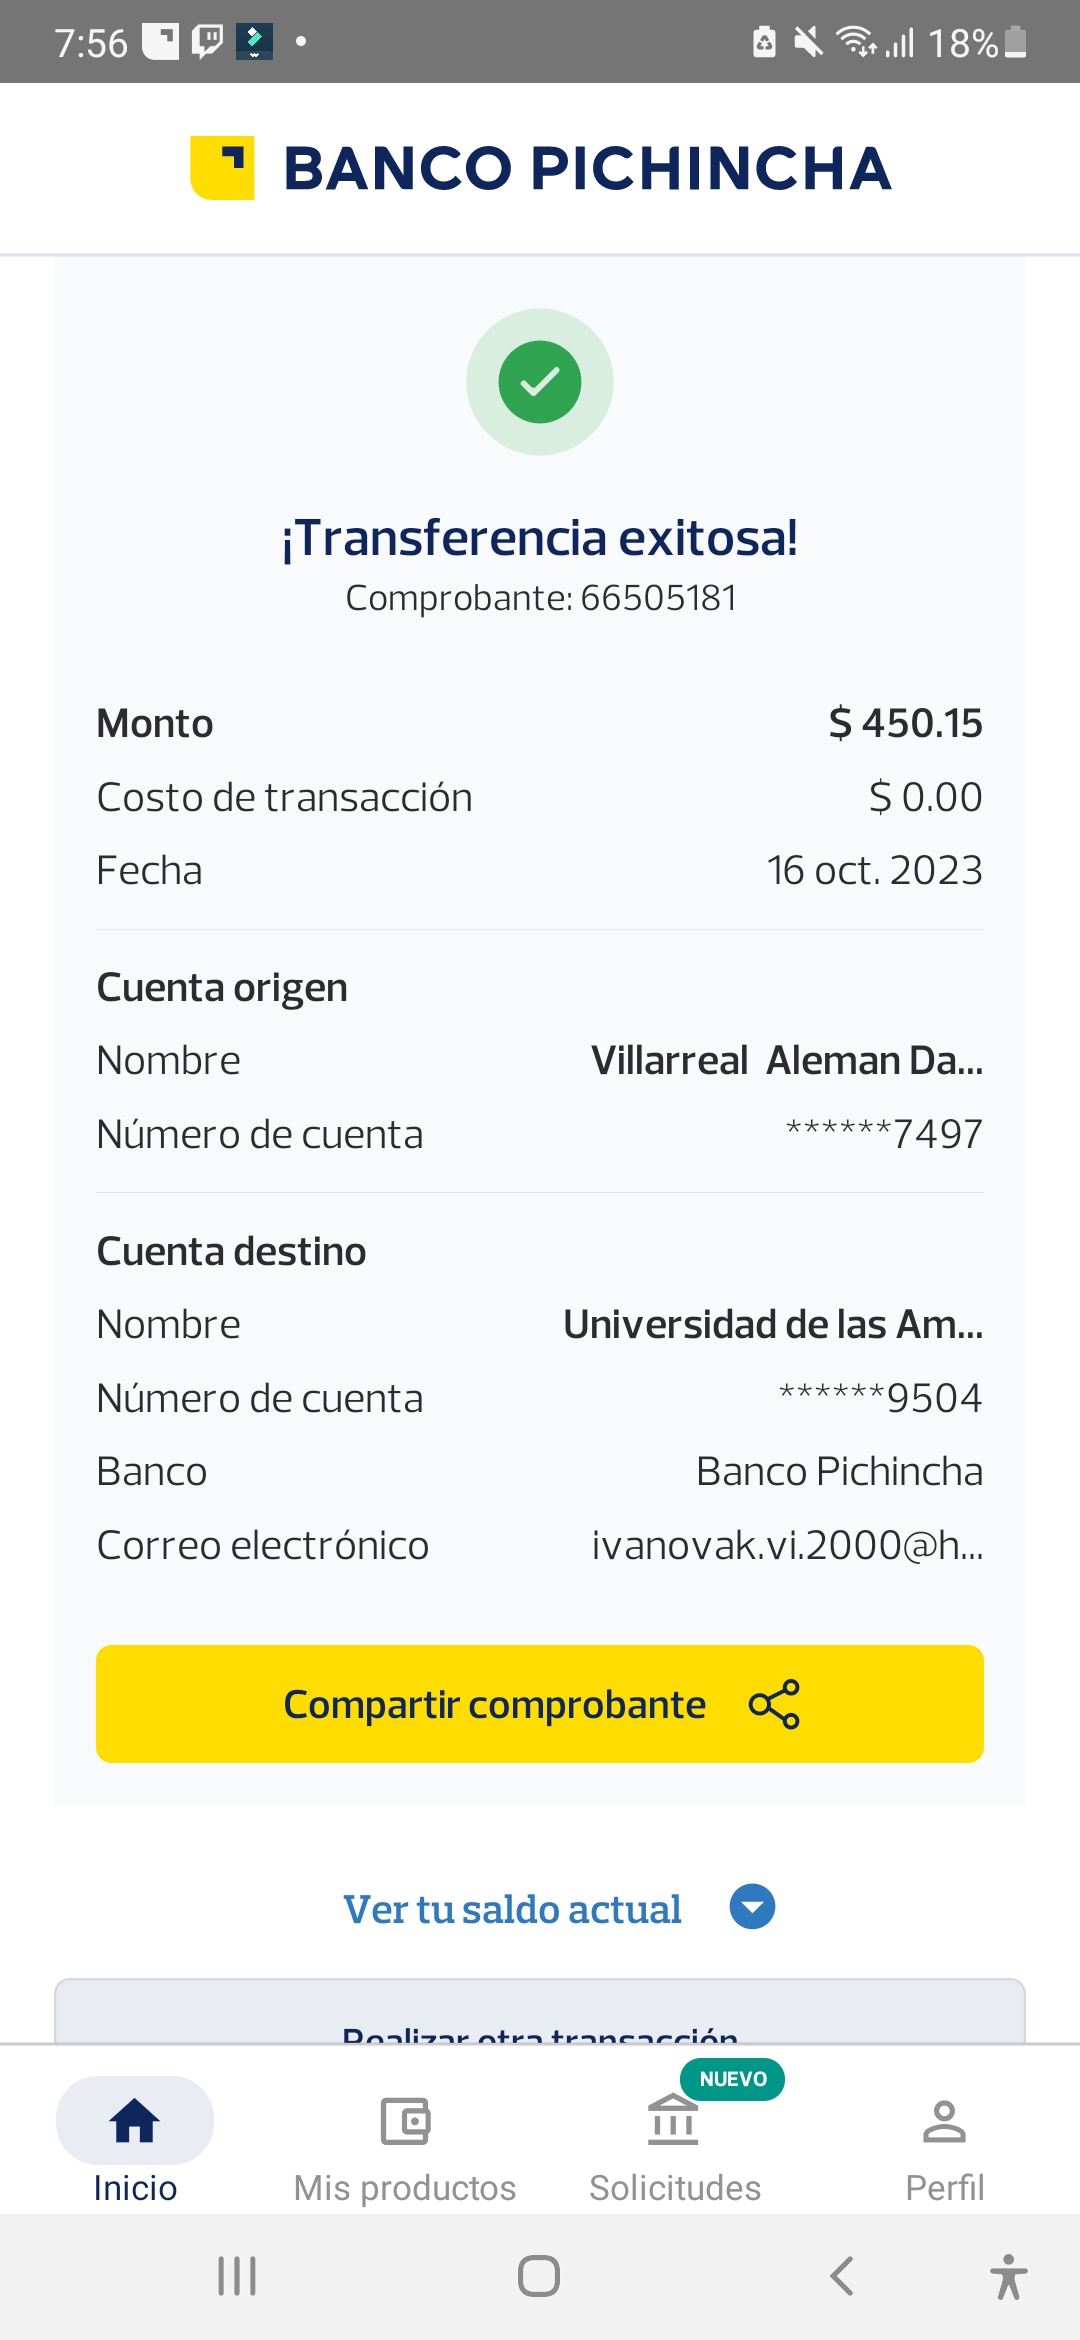
Task: Switch to the Solicitudes tab label
Action: click(x=675, y=2188)
